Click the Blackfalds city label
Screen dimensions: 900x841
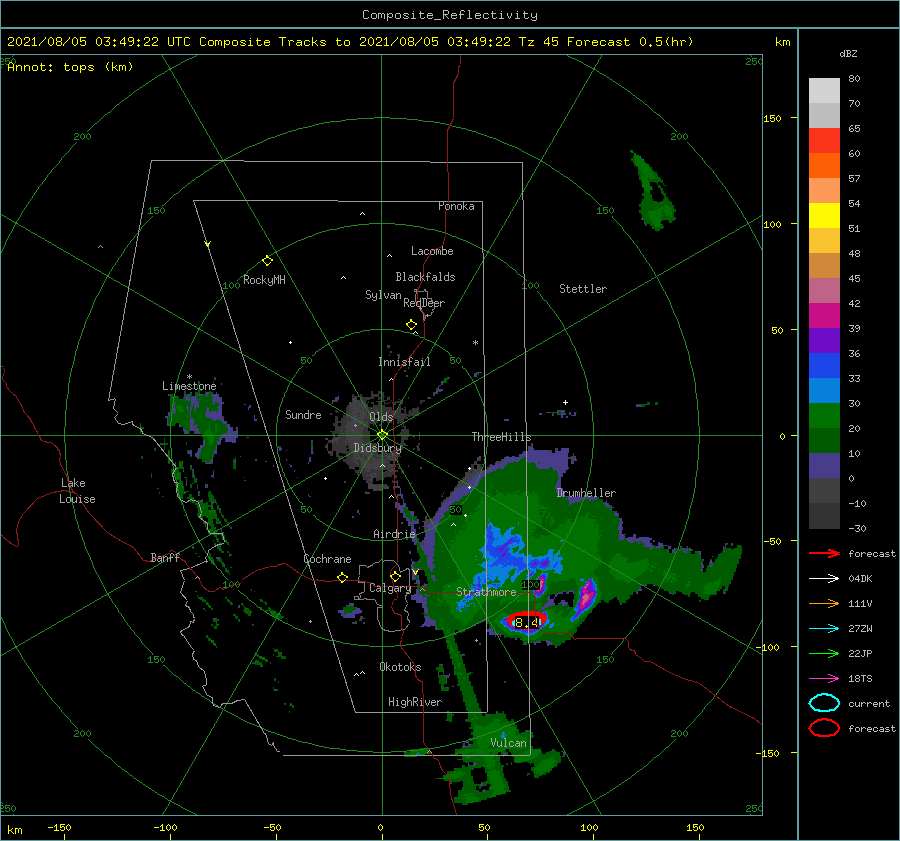(425, 277)
